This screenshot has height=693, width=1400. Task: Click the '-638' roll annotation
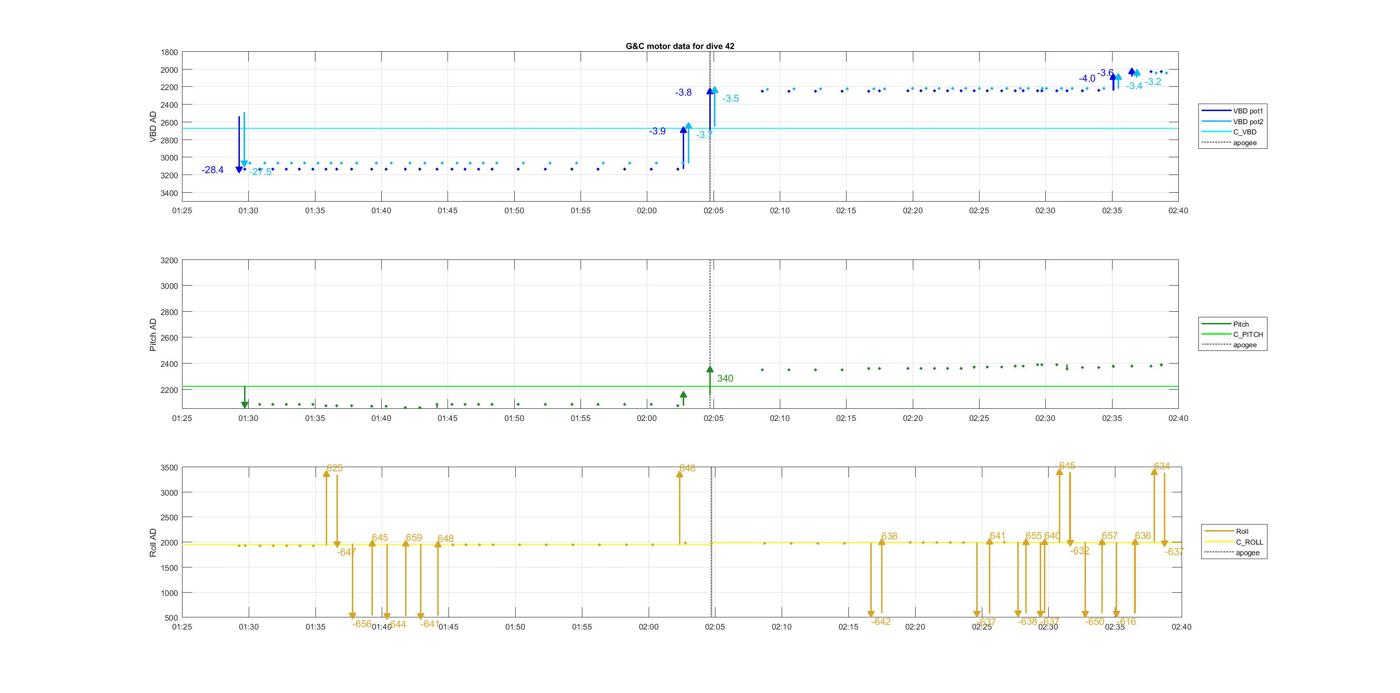(1028, 621)
